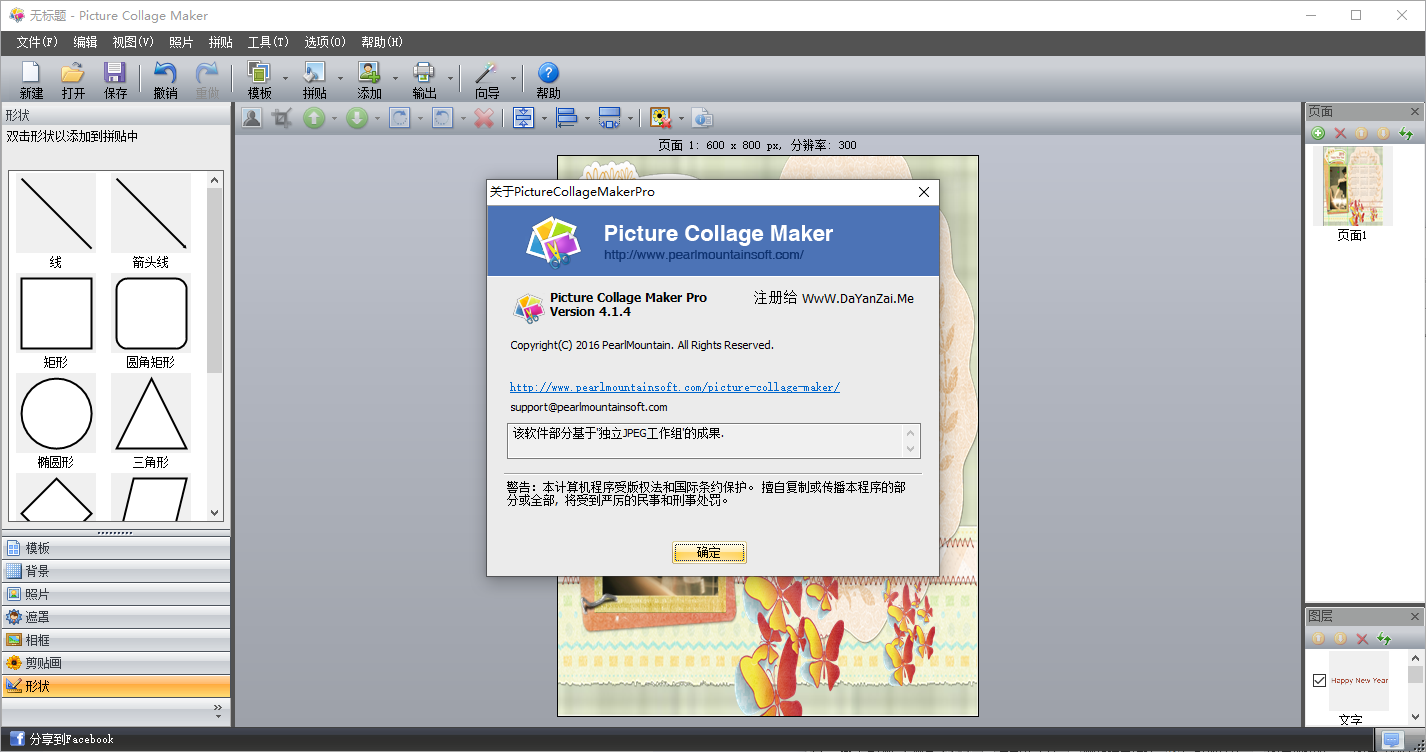
Task: Open dropdown arrow next to 添加 button
Action: [x=395, y=78]
